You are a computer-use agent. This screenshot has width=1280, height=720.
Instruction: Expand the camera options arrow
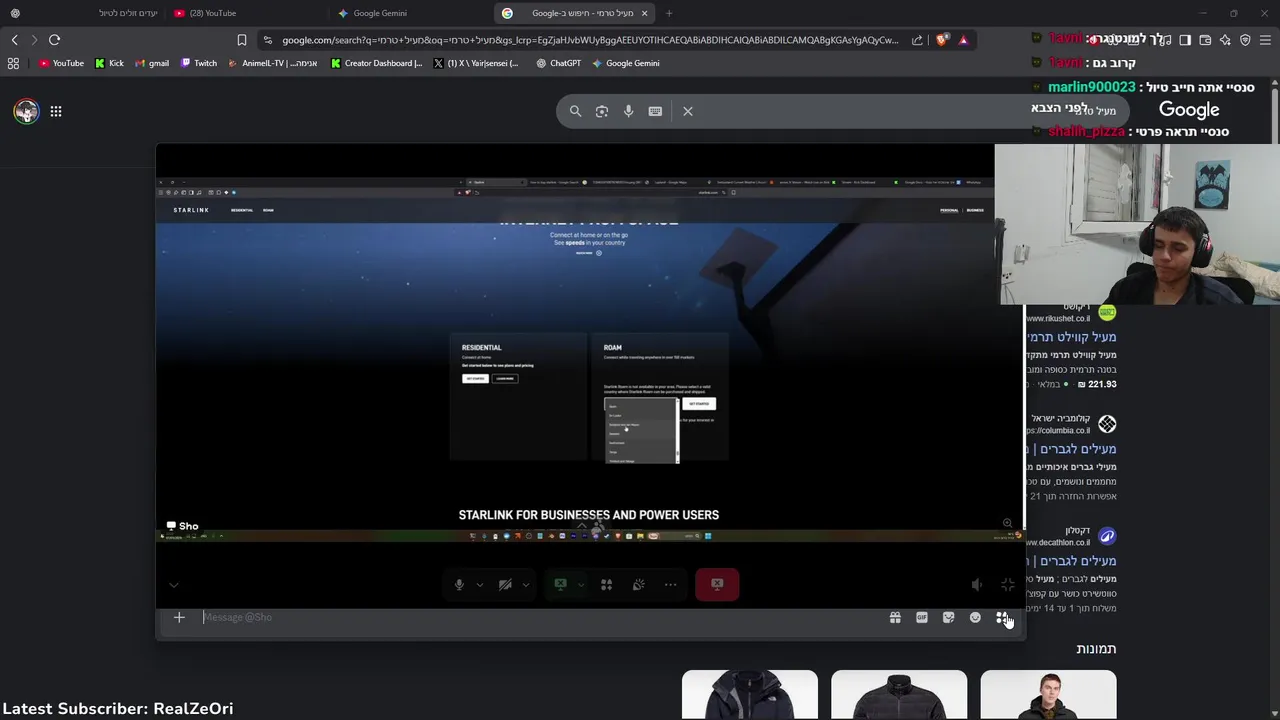click(x=526, y=585)
